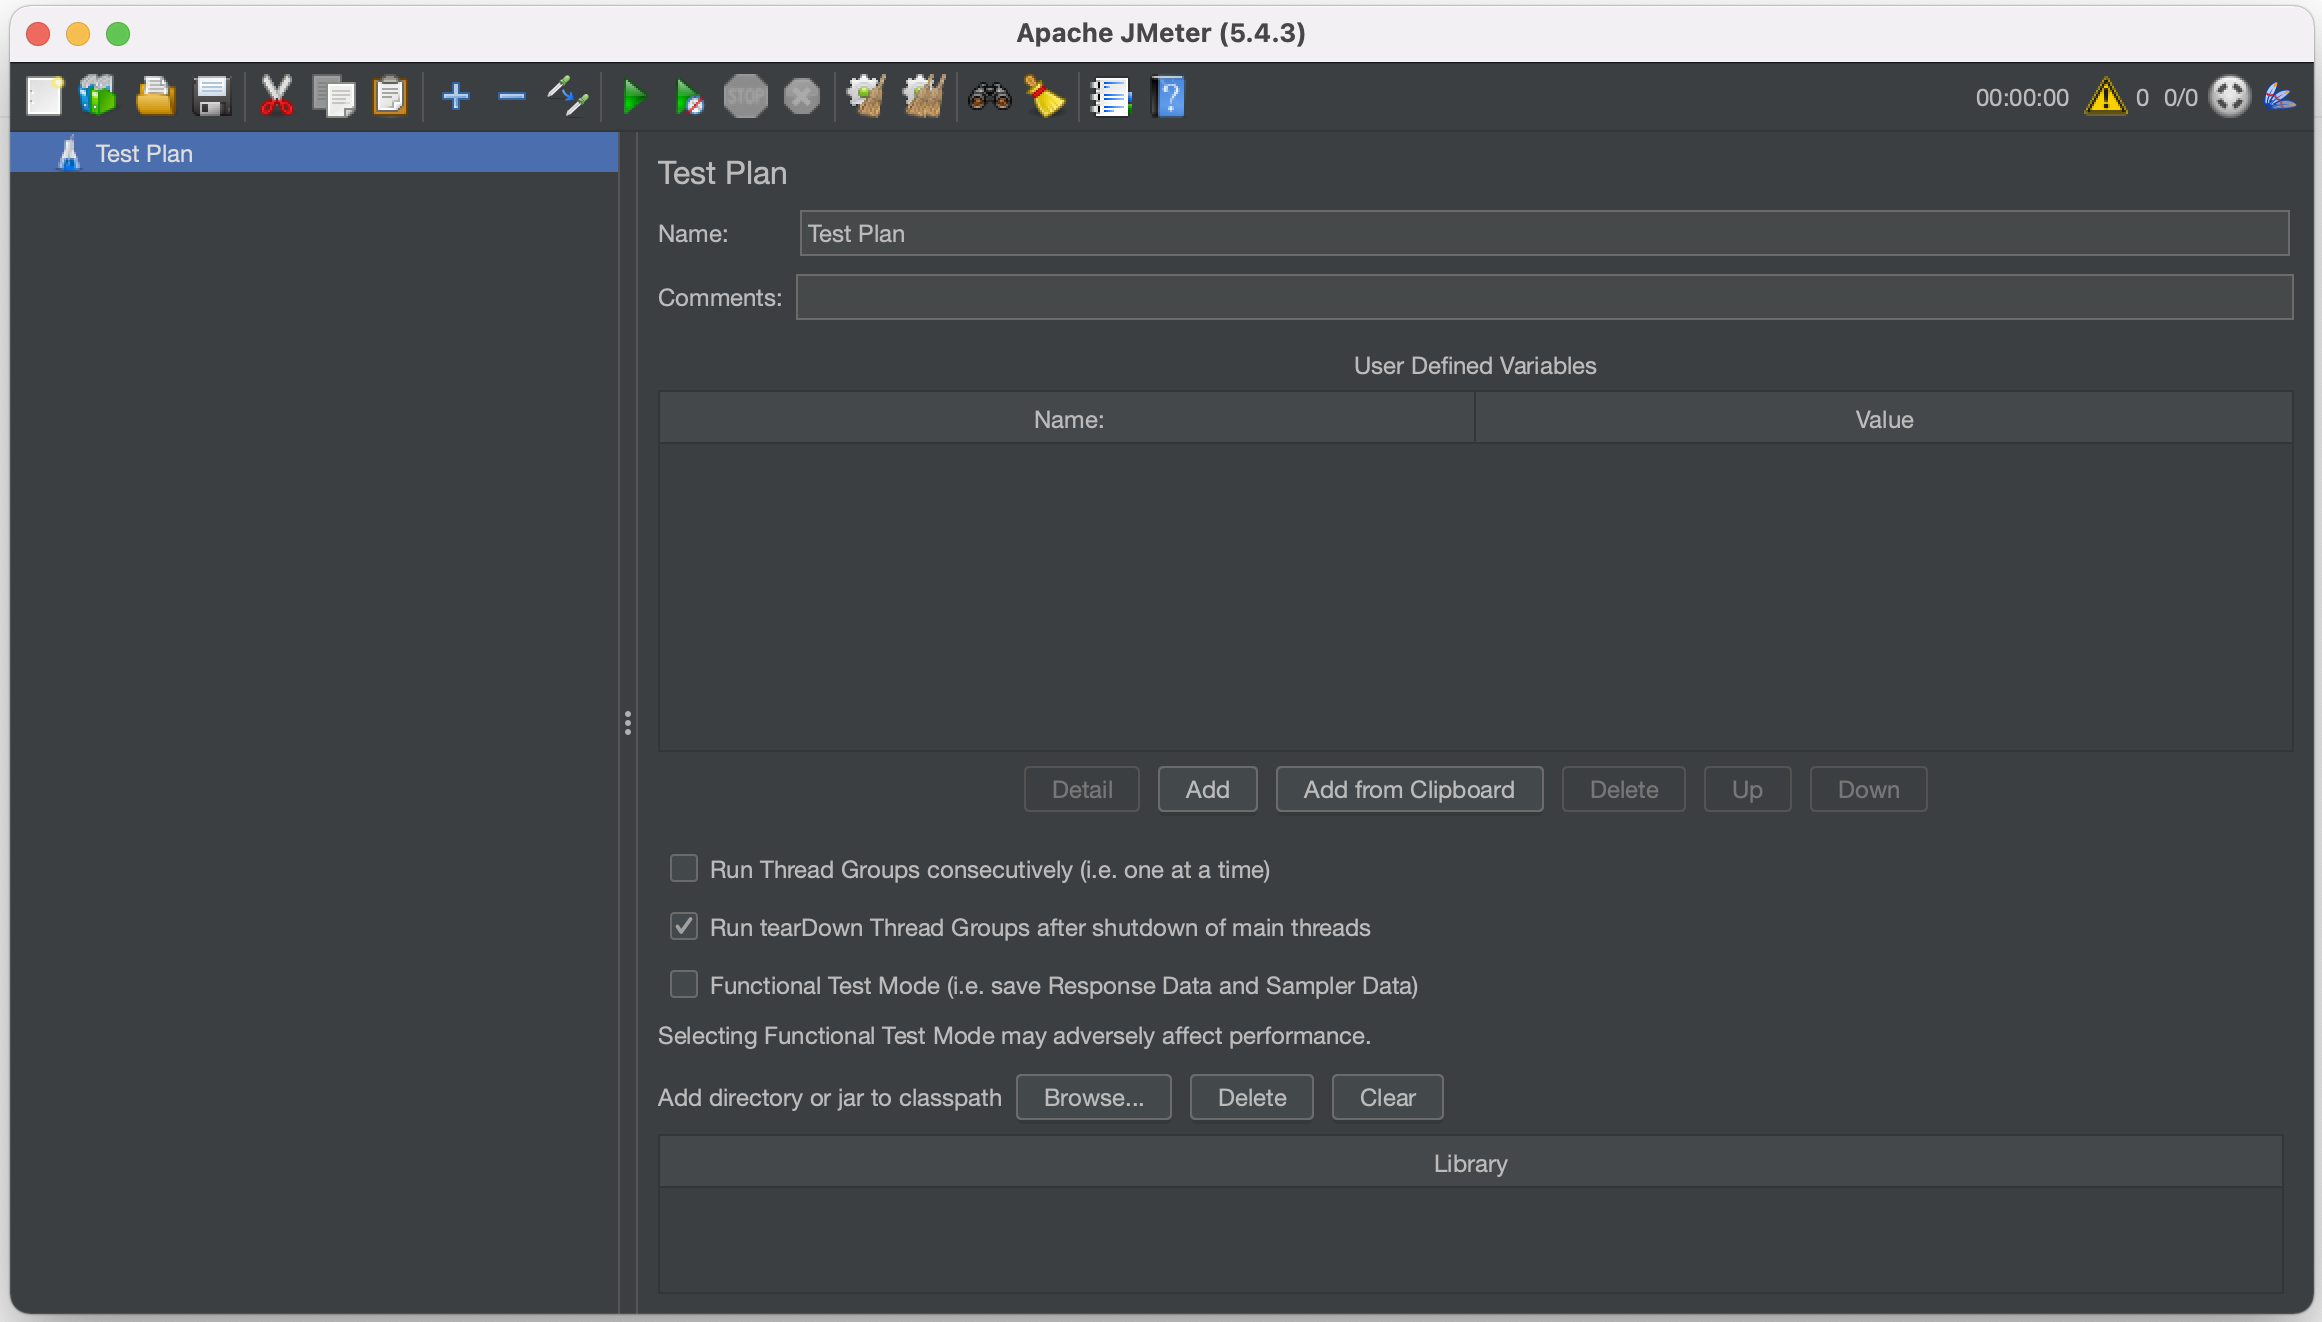The width and height of the screenshot is (2322, 1322).
Task: Click the Library column header
Action: click(x=1470, y=1163)
